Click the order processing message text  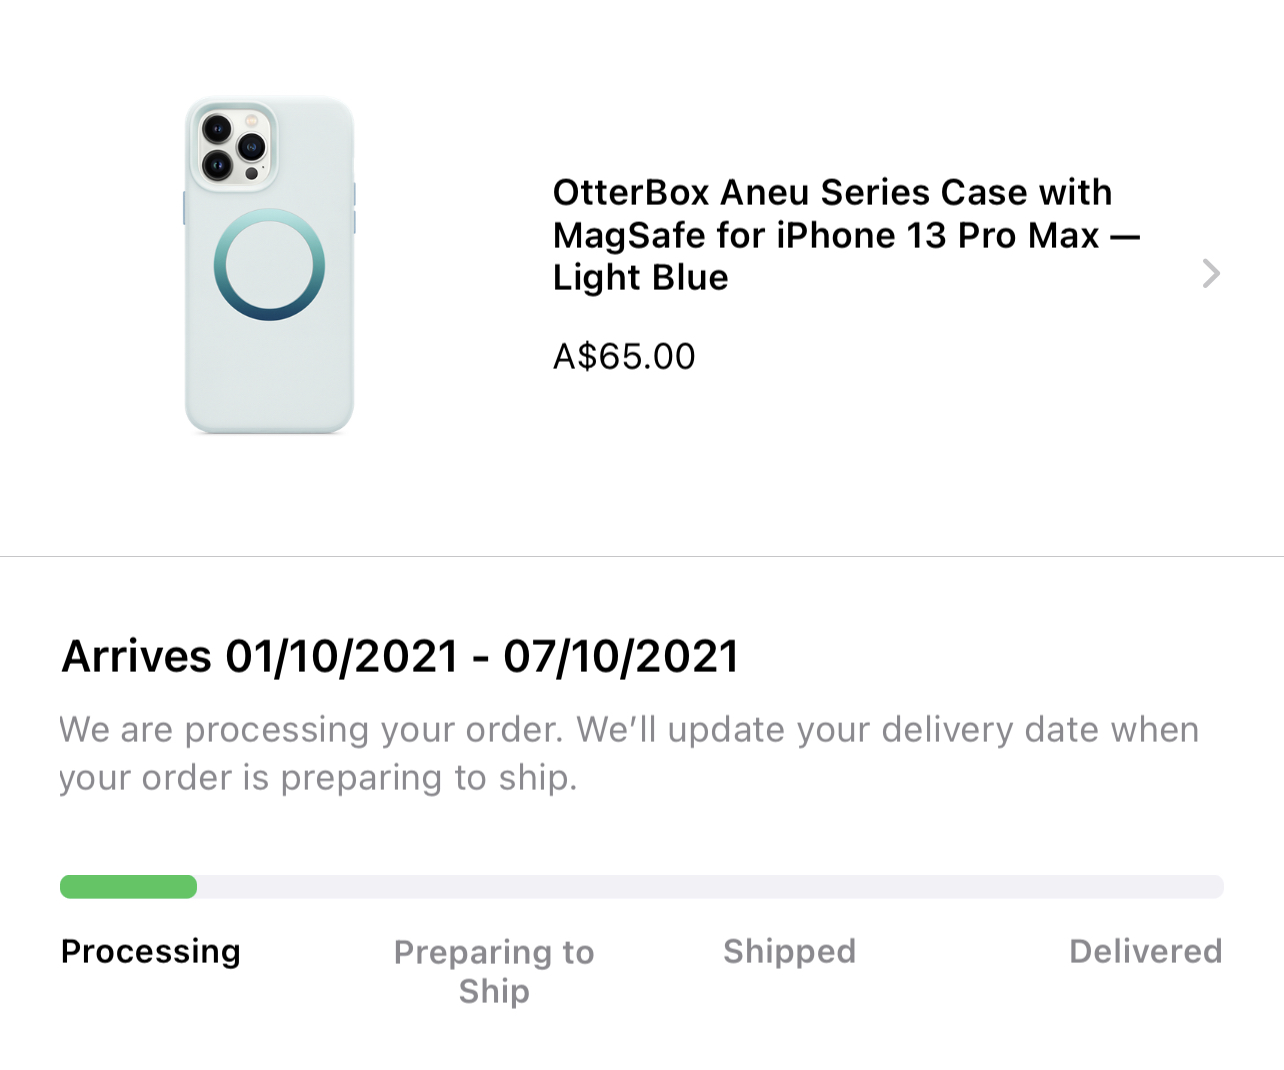[628, 753]
